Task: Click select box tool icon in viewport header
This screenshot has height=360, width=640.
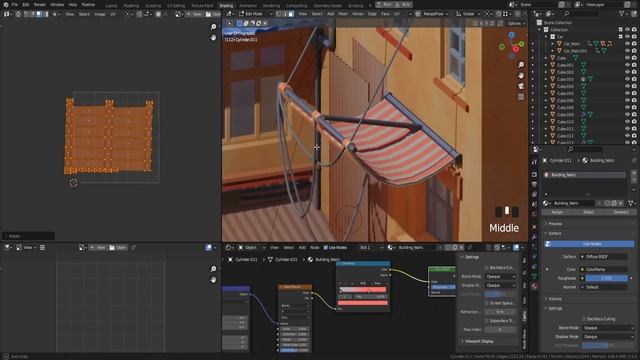Action: coord(240,23)
